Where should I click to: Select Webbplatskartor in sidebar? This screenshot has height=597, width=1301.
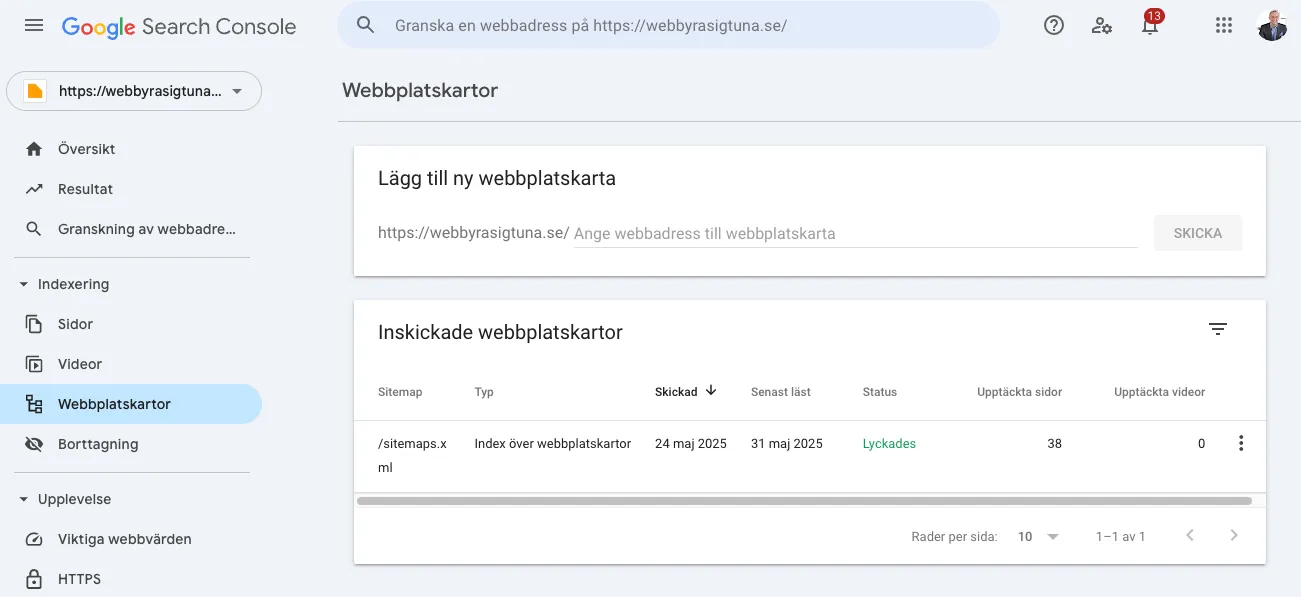130,404
